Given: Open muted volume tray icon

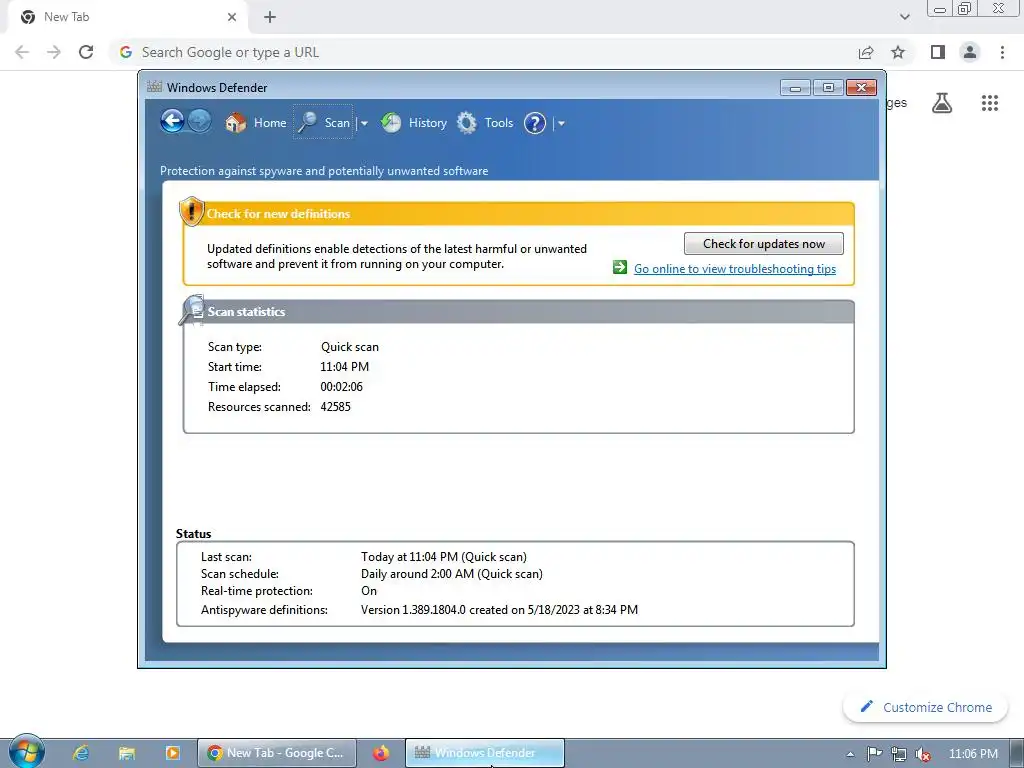Looking at the screenshot, I should (922, 754).
